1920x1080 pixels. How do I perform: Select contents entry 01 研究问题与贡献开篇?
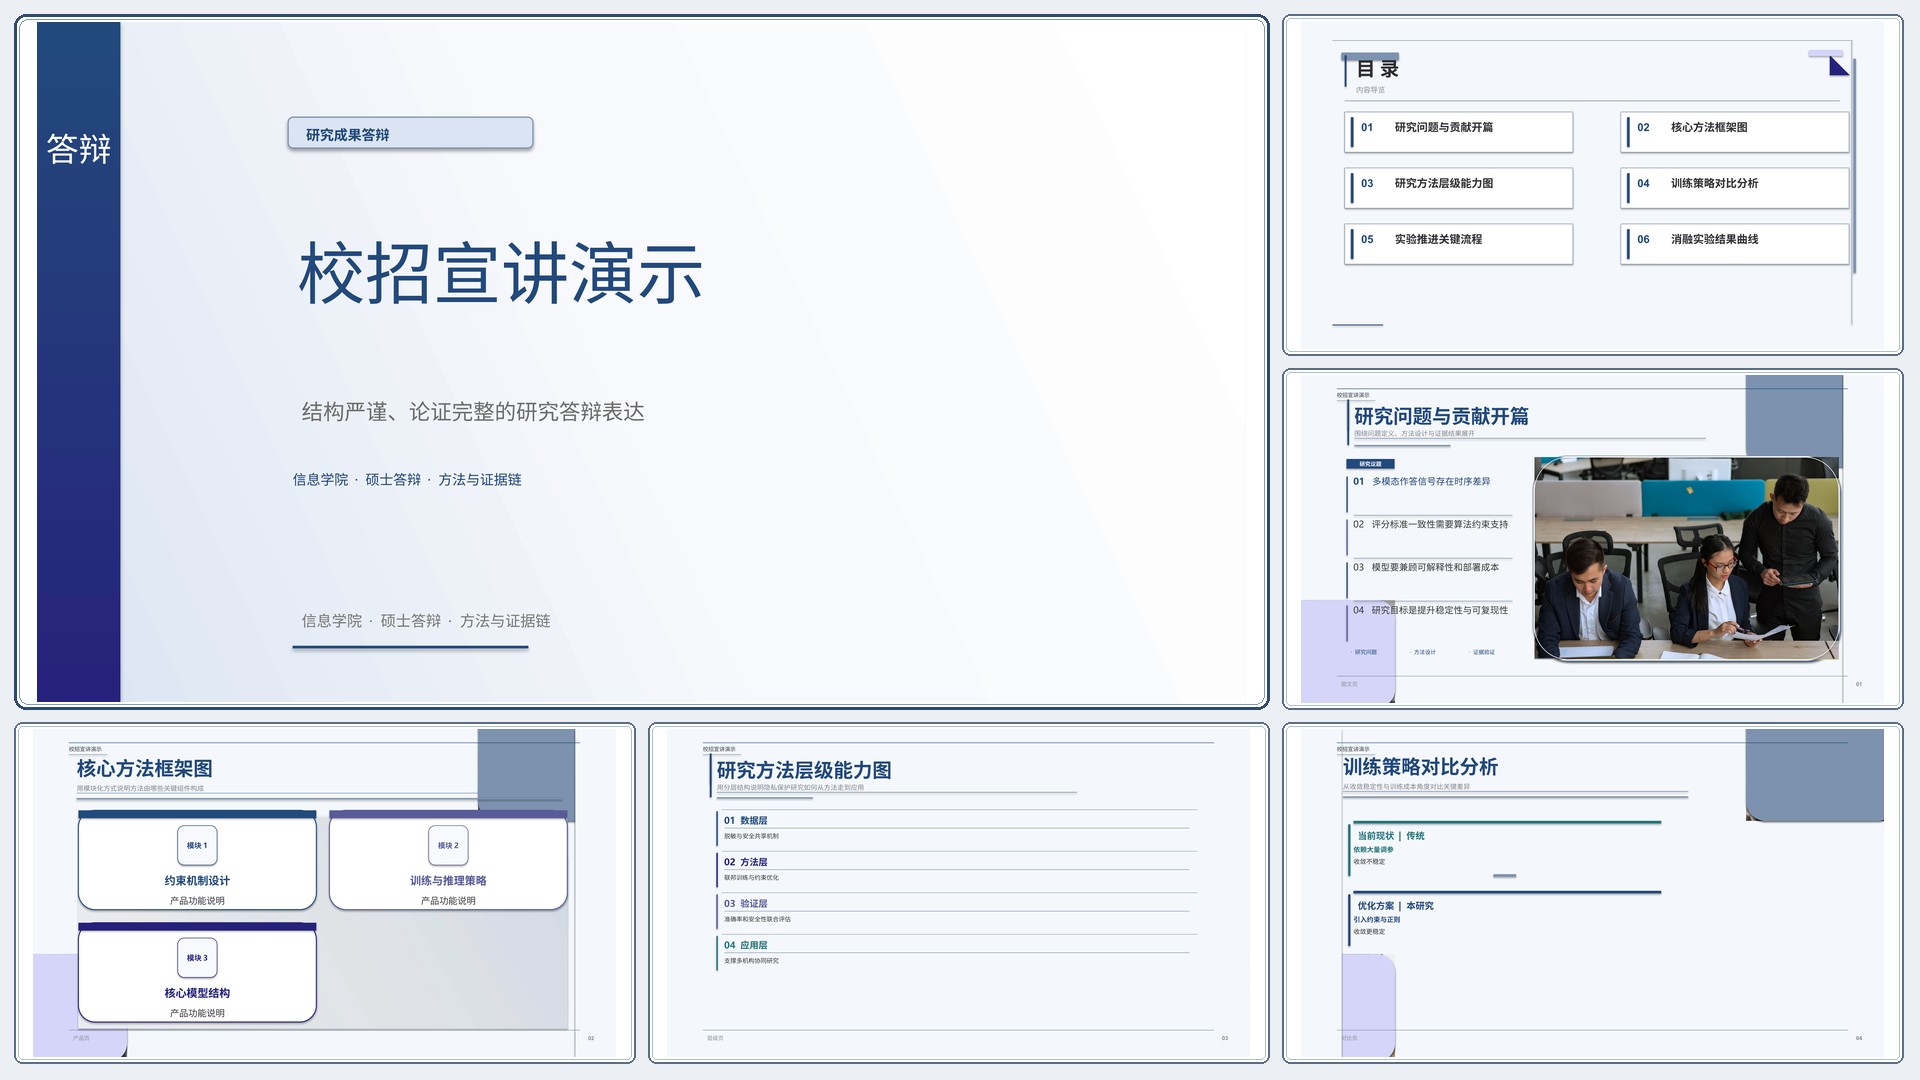[x=1458, y=132]
